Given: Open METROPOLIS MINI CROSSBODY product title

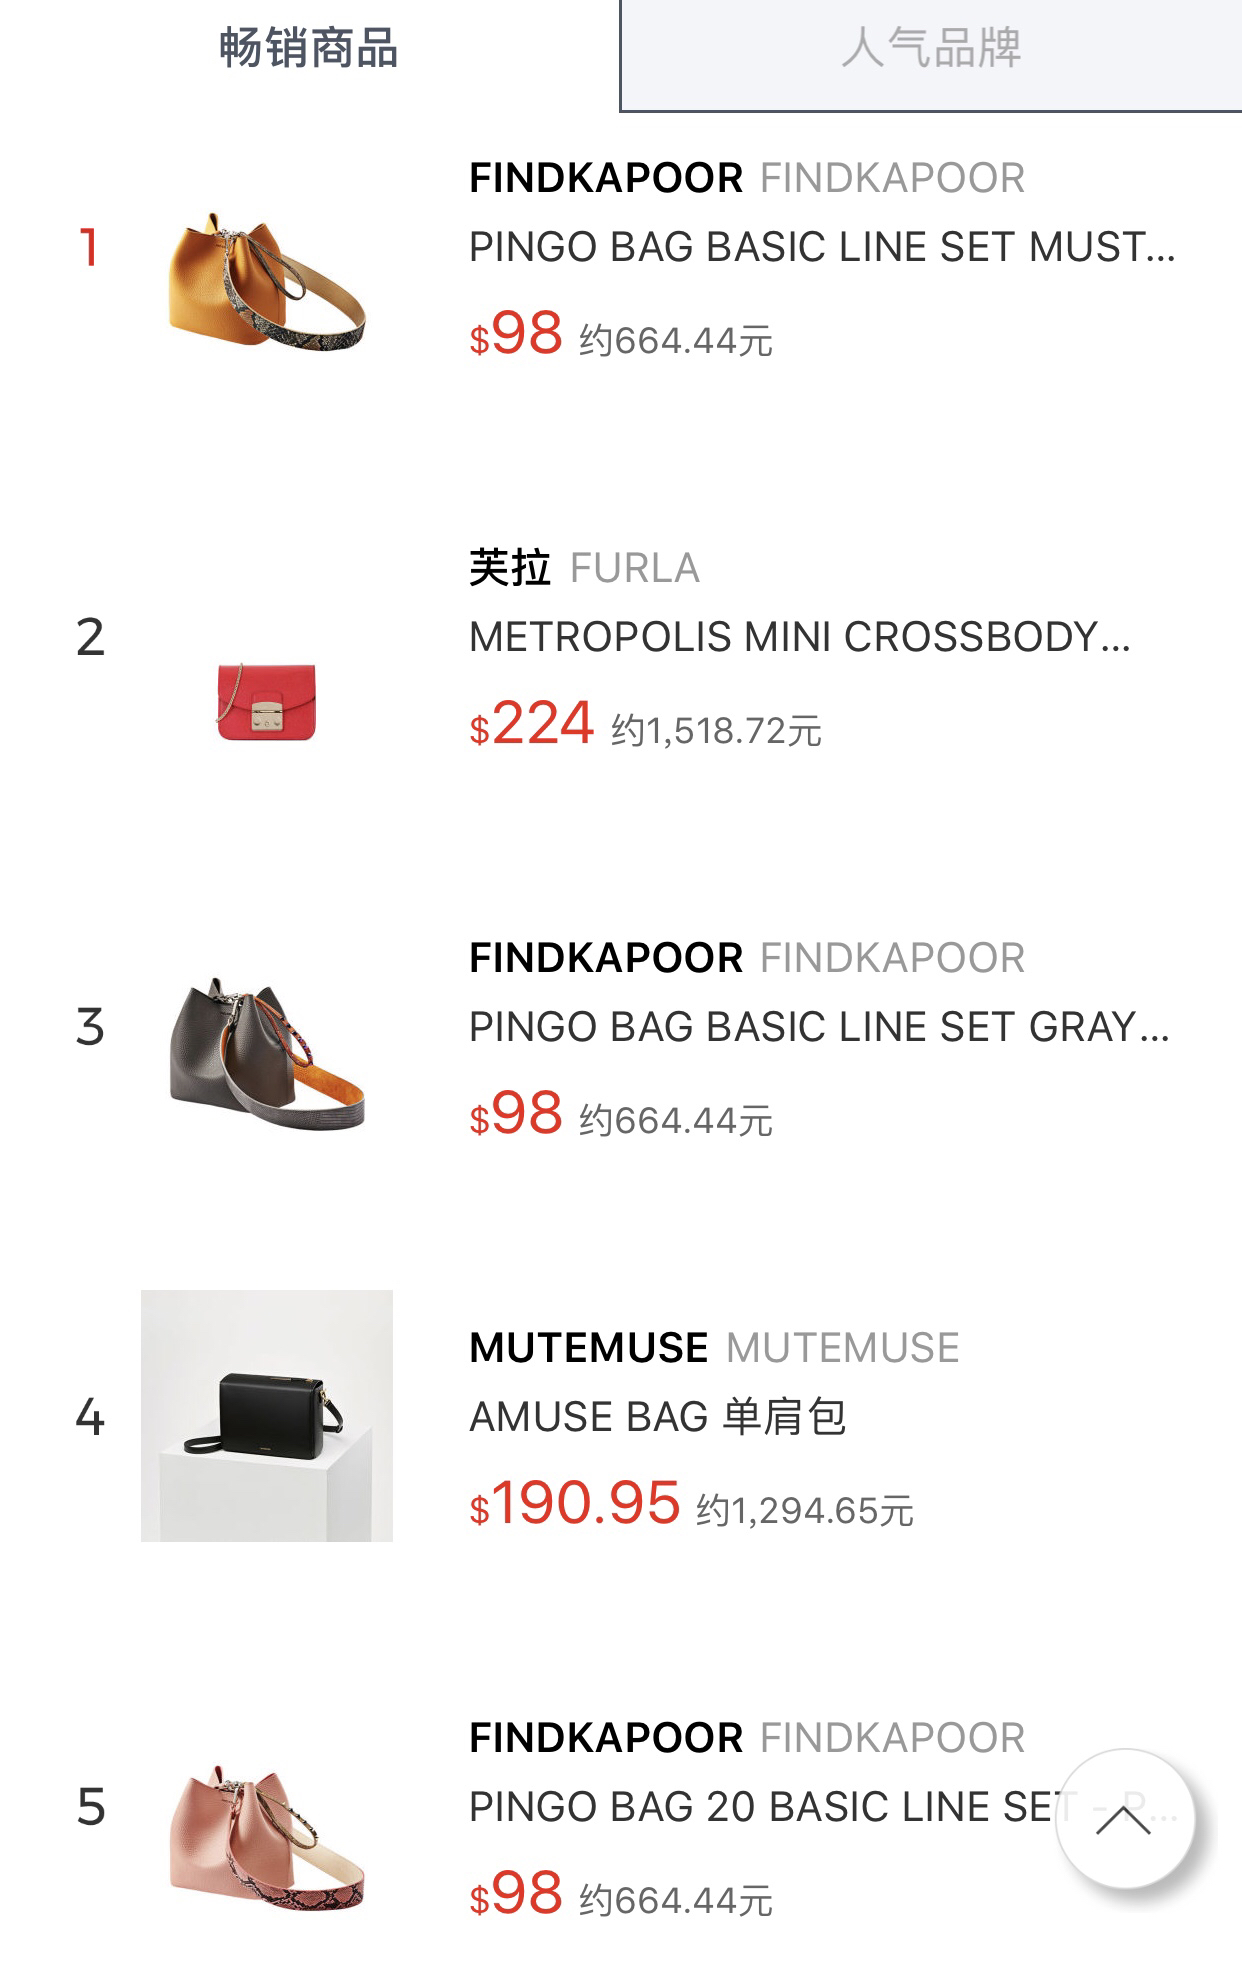Looking at the screenshot, I should coord(799,637).
